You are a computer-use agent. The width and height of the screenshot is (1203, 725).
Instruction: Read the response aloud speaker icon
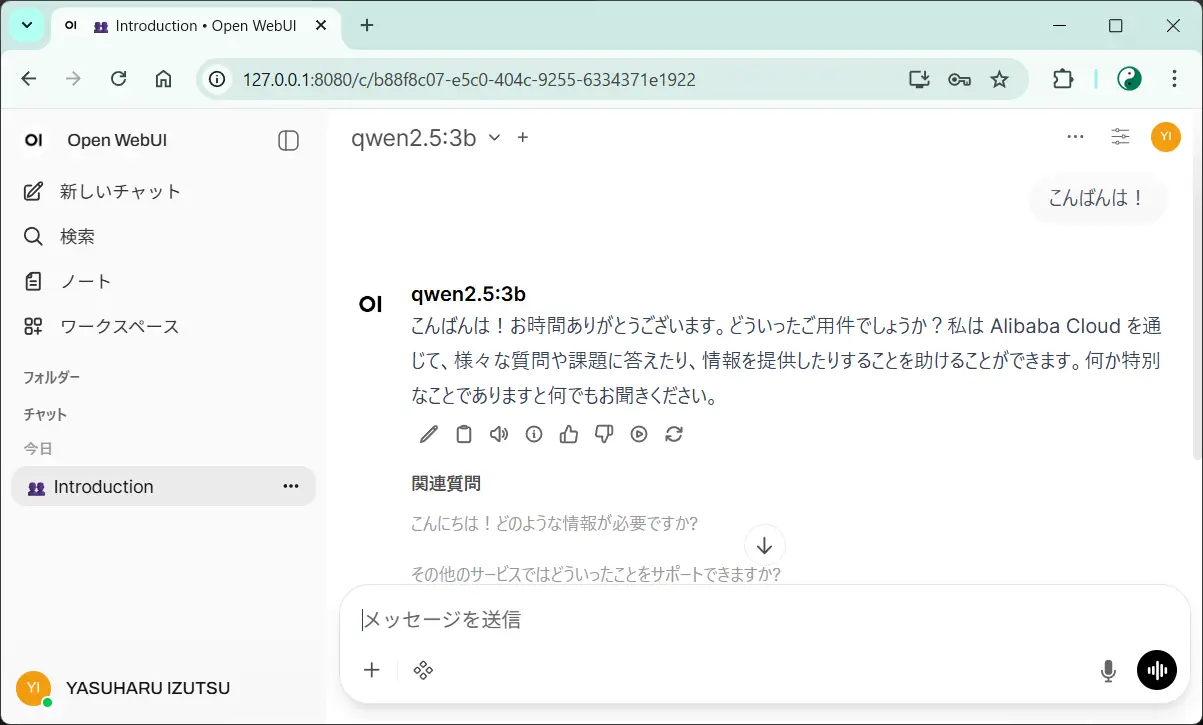tap(499, 434)
